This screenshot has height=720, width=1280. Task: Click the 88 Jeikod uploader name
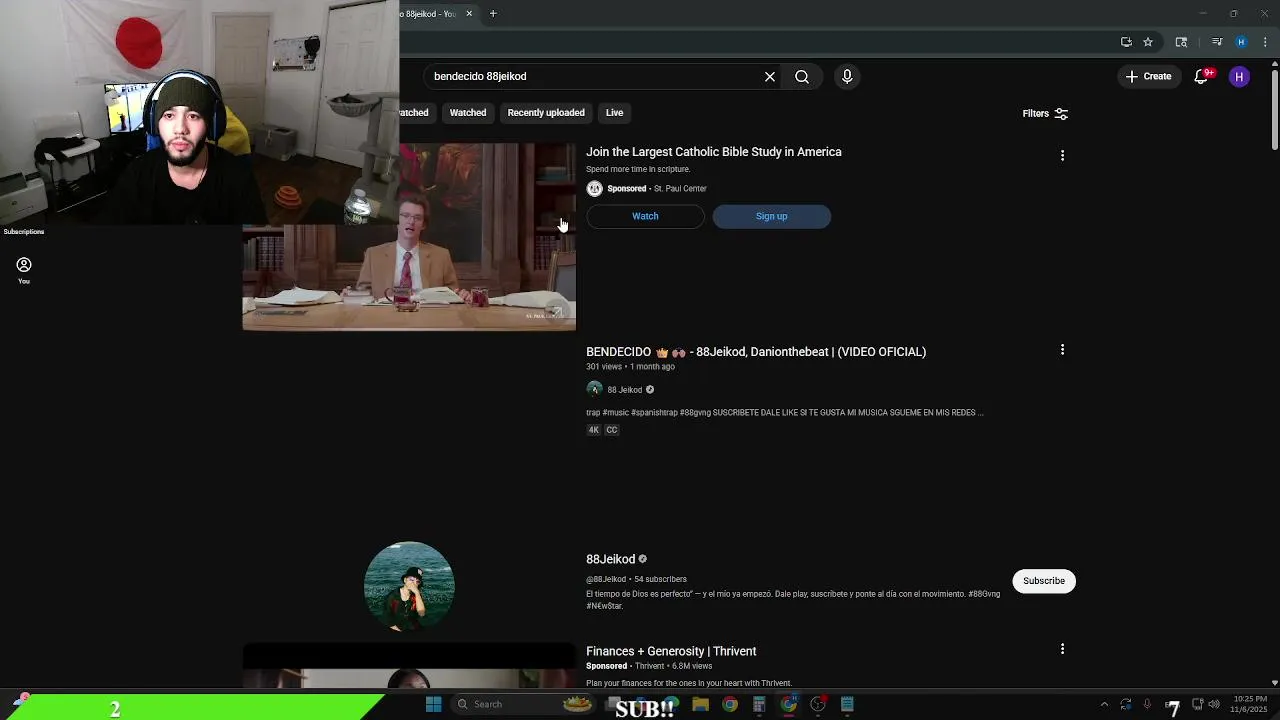click(624, 390)
